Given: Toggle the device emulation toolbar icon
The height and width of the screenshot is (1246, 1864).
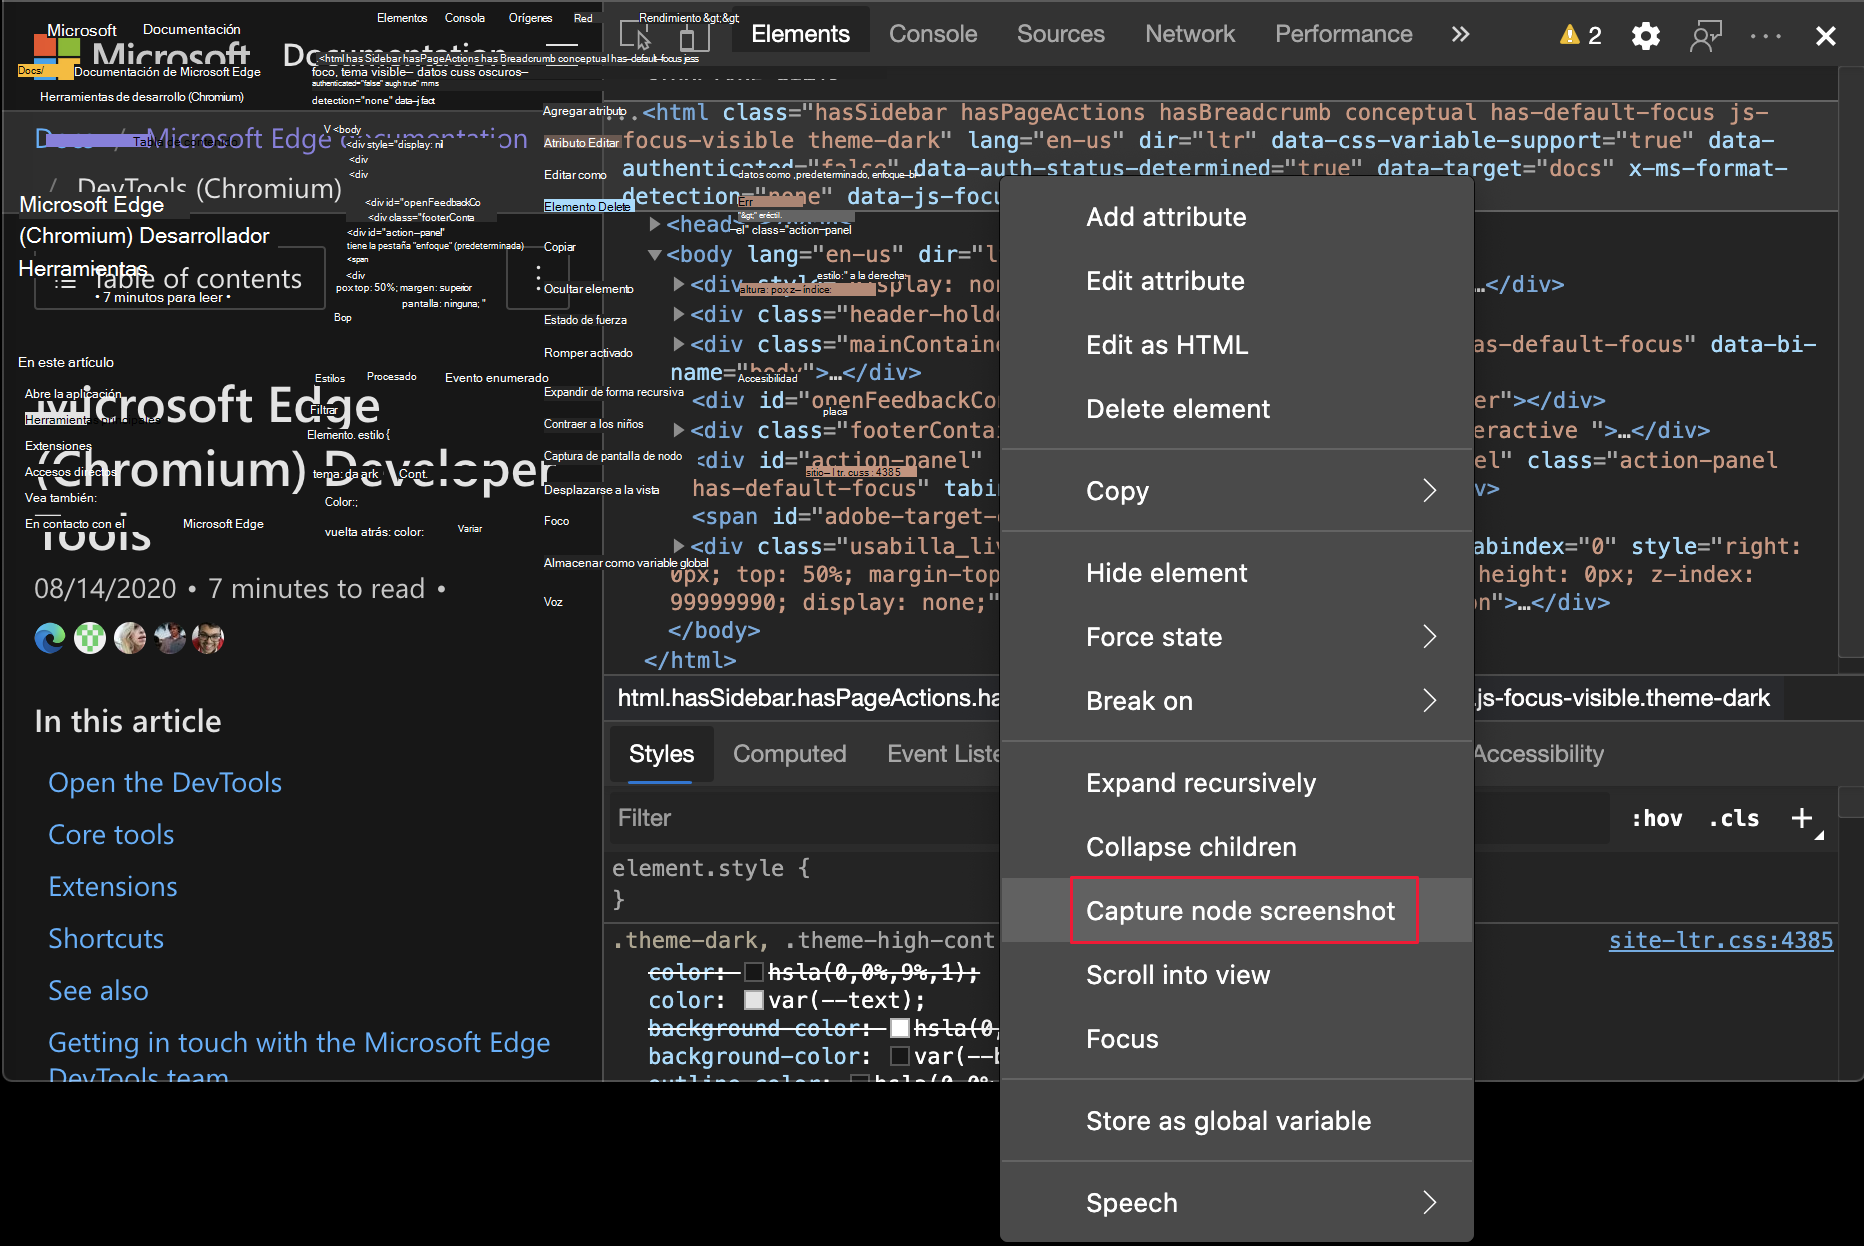Looking at the screenshot, I should (x=693, y=36).
